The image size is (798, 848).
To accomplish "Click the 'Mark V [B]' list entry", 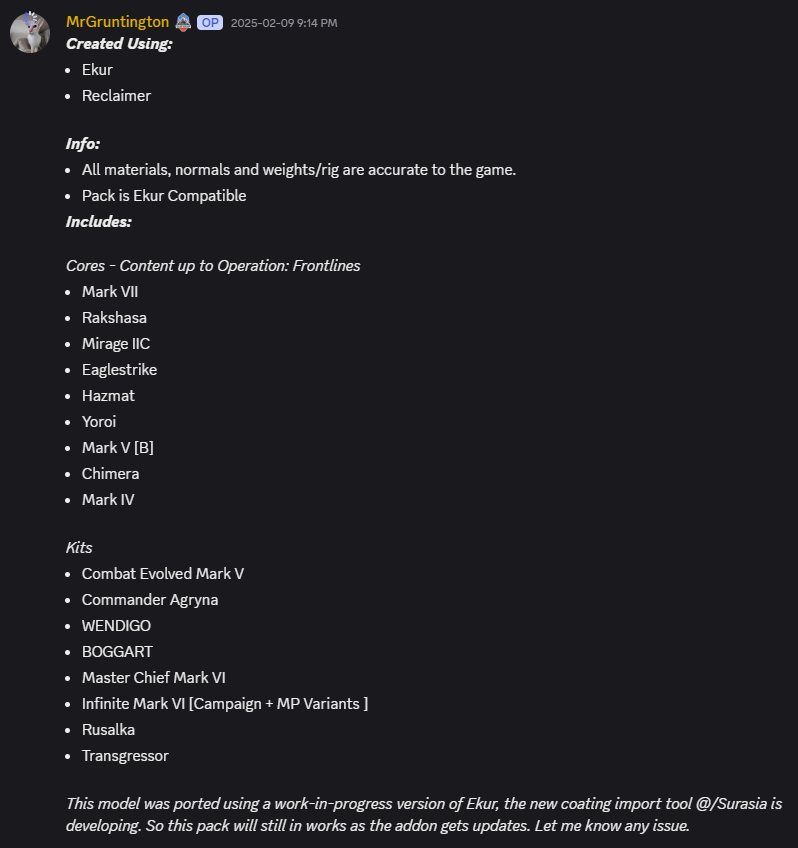I will [x=118, y=448].
